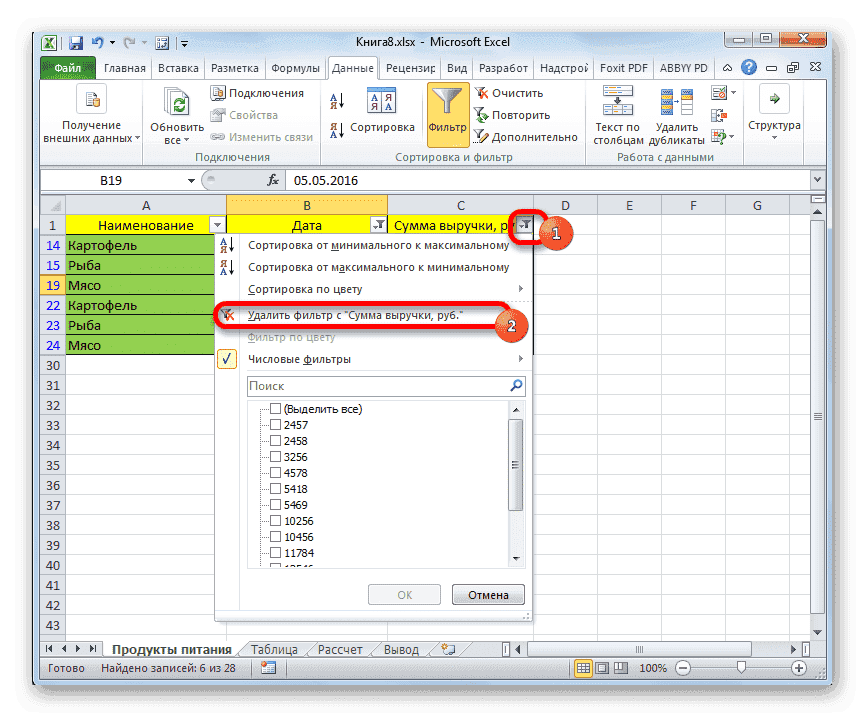864x717 pixels.
Task: Sort ascending with the А-Я icon
Action: [335, 97]
